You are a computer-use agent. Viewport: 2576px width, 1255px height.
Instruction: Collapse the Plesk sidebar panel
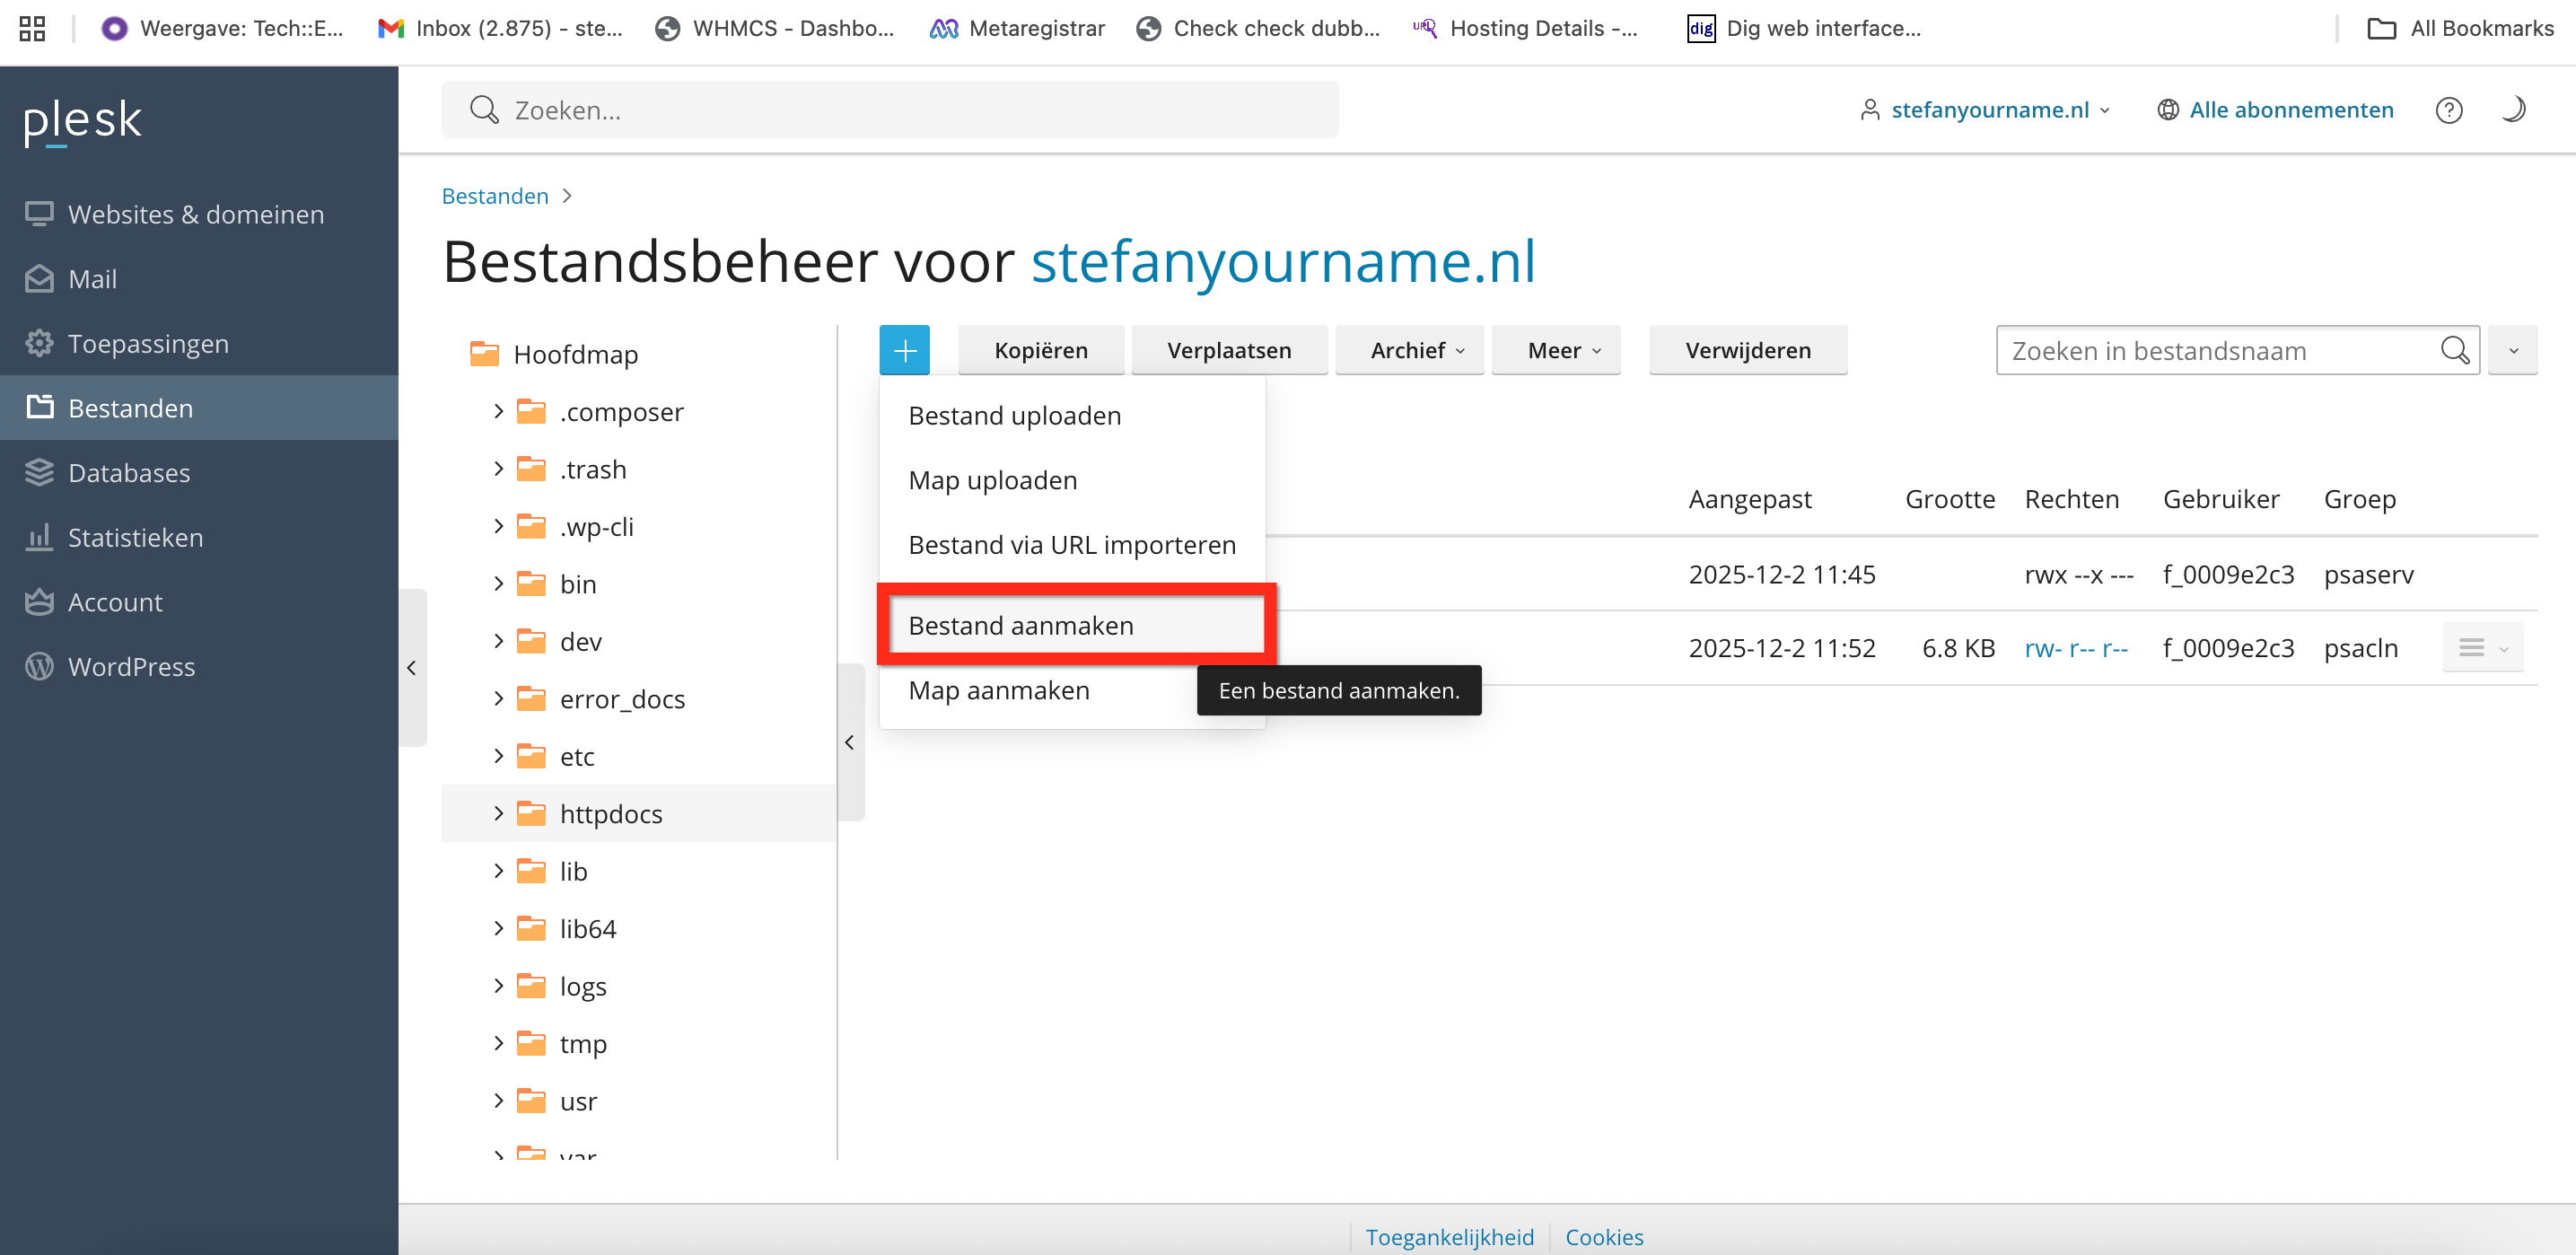click(412, 667)
